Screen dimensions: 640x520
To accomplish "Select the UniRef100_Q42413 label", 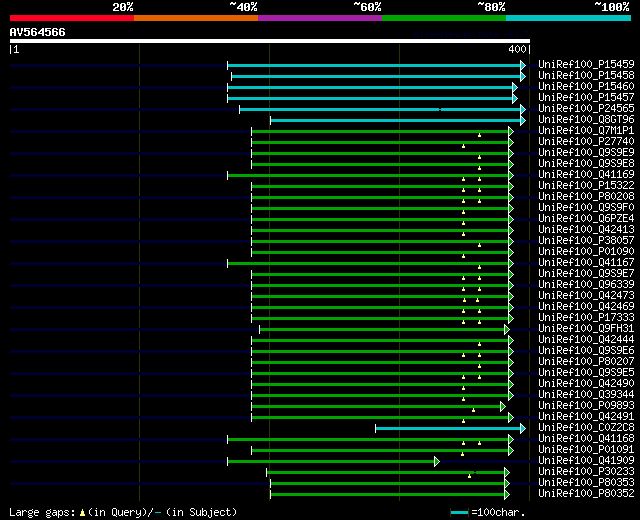I will (x=586, y=229).
